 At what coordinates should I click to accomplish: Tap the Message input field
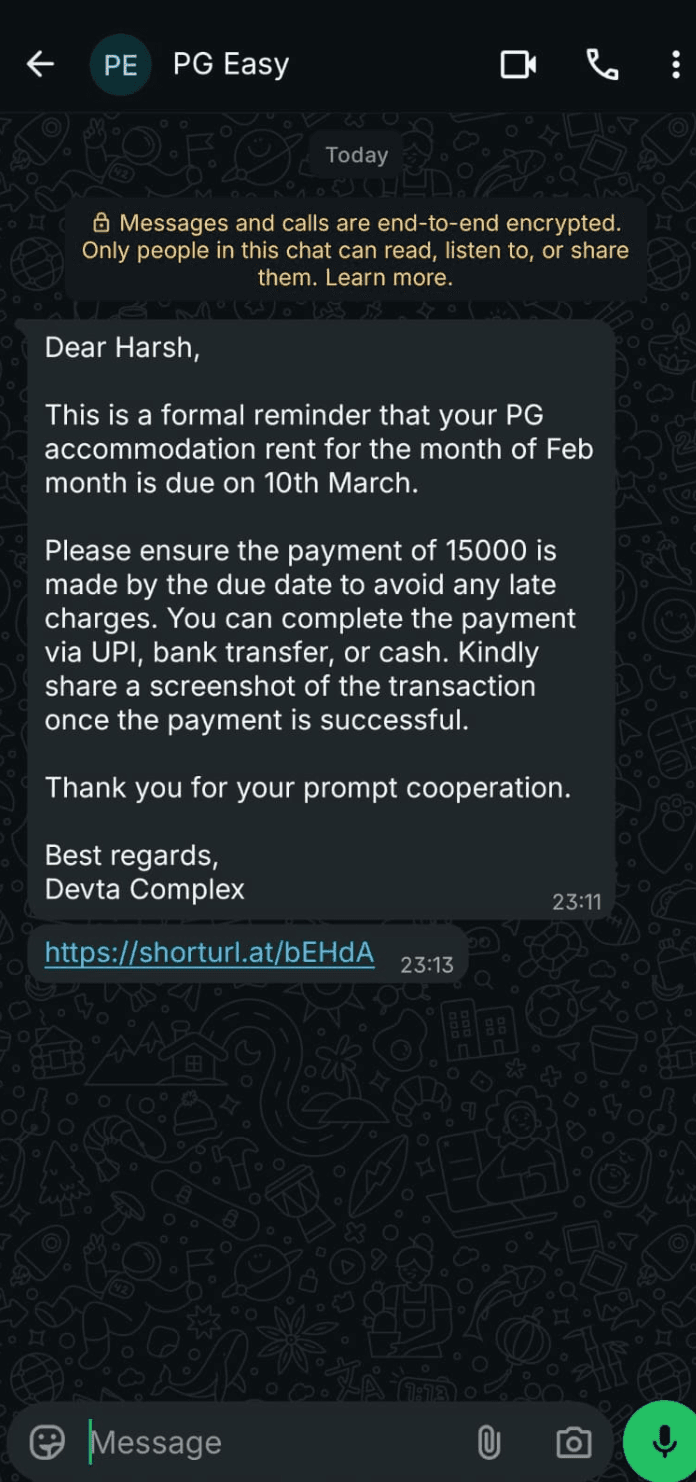coord(200,1441)
